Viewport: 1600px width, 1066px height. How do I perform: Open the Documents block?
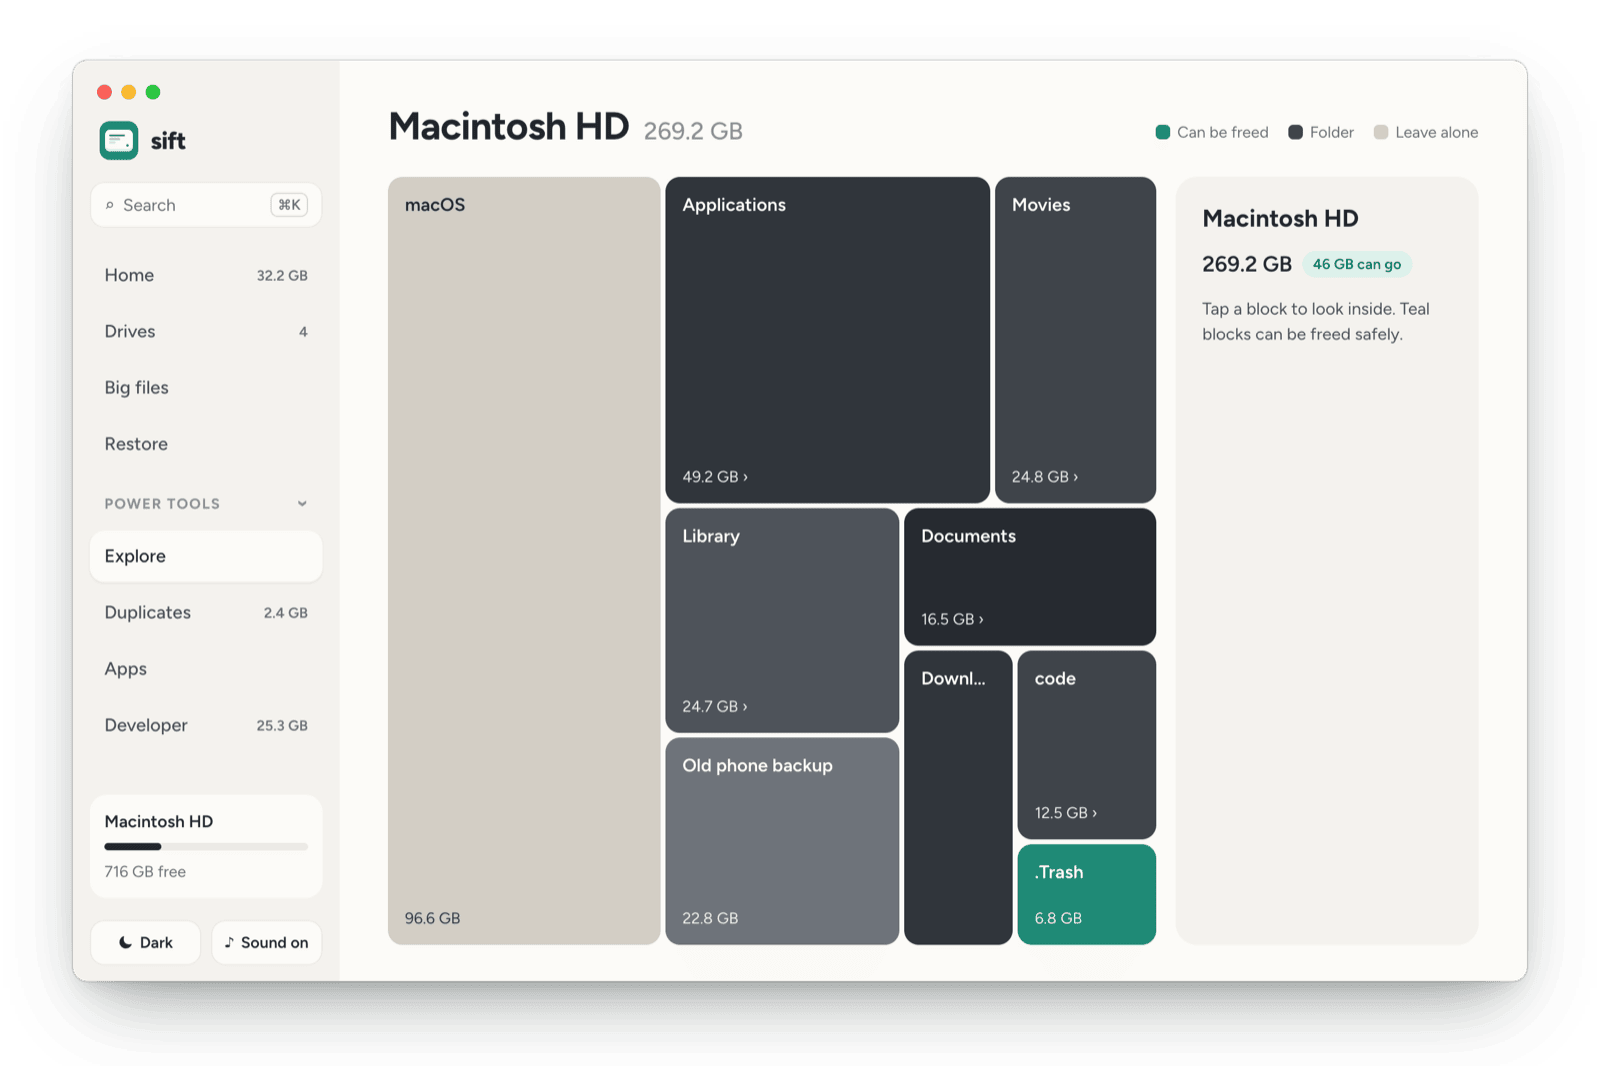coord(1030,576)
